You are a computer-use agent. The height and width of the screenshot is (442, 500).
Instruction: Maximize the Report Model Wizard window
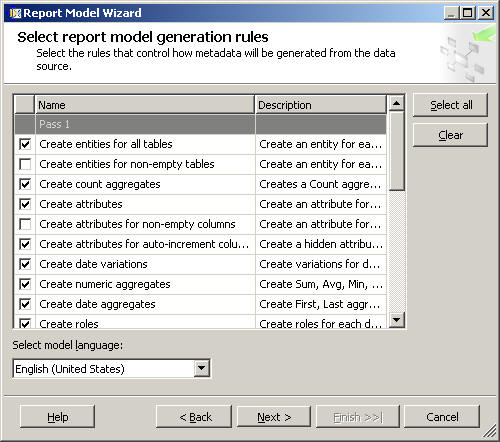(467, 13)
